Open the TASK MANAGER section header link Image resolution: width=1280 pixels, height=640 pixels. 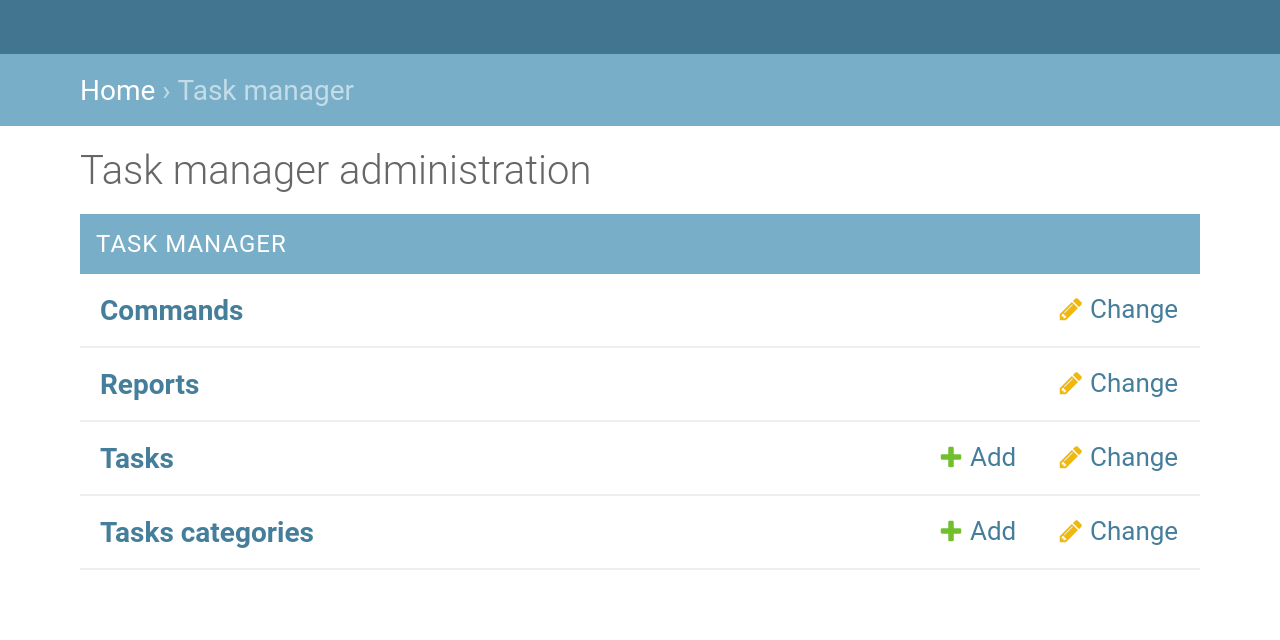click(191, 244)
